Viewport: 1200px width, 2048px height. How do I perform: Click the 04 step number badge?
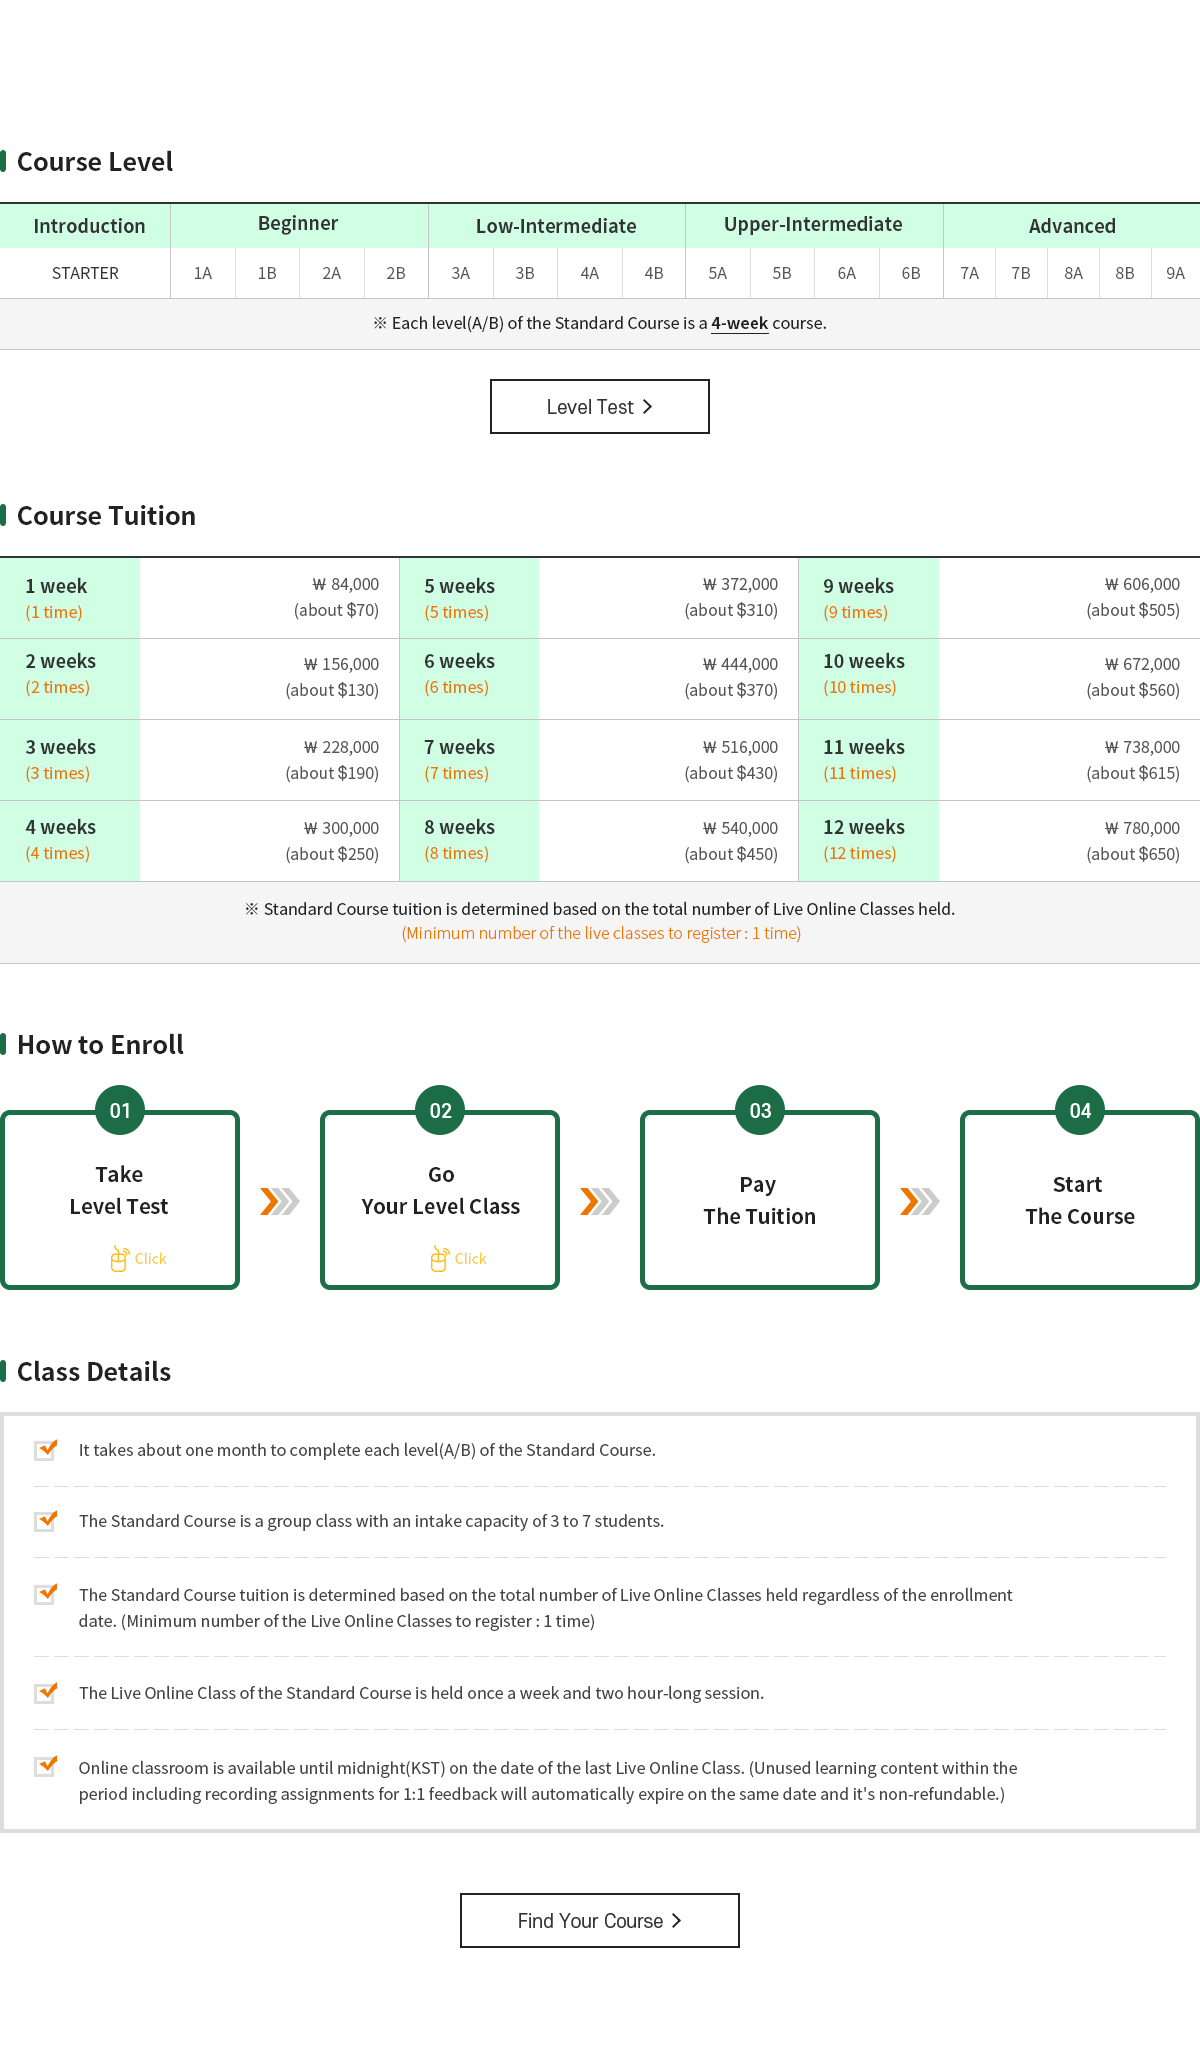1080,1110
